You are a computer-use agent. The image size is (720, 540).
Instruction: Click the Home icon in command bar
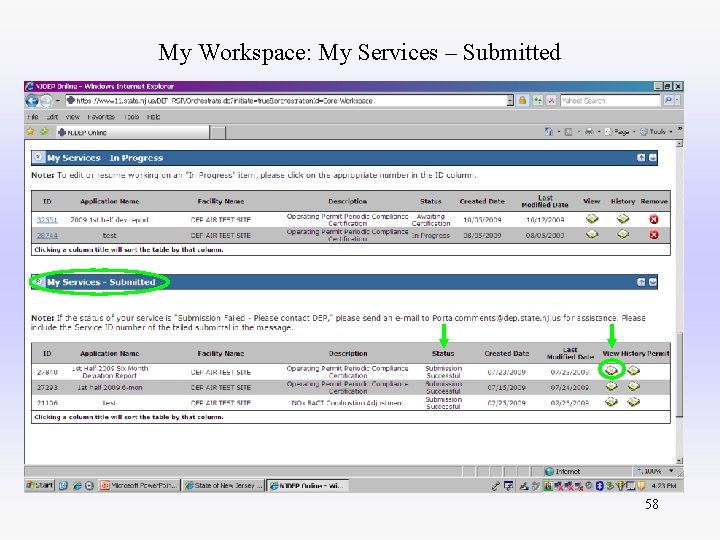pos(549,132)
